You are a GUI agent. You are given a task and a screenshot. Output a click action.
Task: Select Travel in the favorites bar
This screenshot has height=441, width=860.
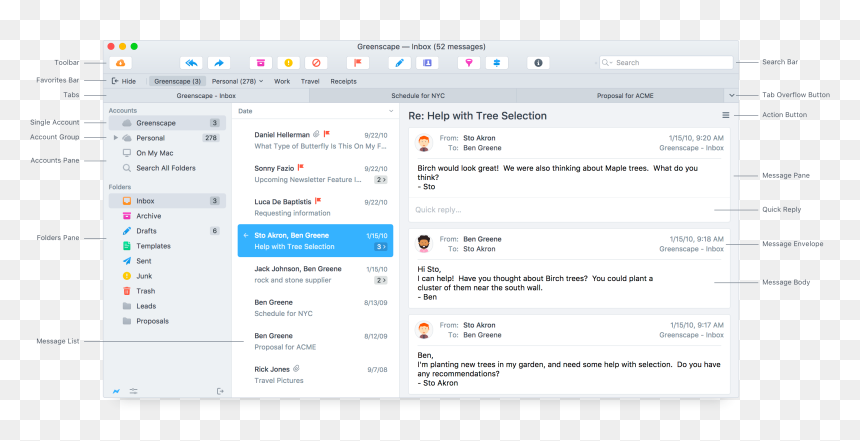coord(310,81)
